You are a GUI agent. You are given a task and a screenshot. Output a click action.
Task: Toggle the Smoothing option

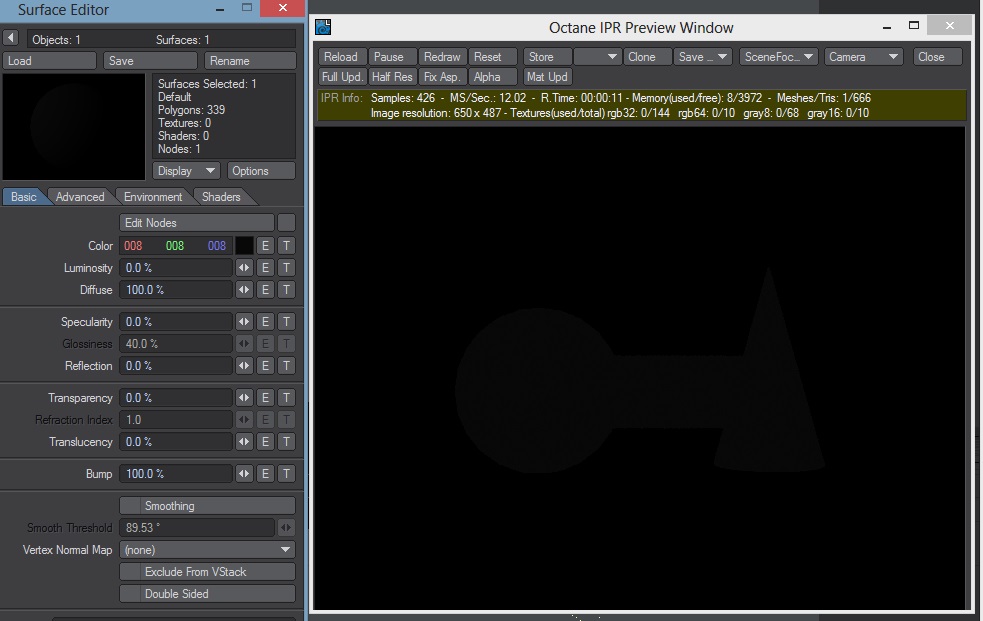click(207, 506)
